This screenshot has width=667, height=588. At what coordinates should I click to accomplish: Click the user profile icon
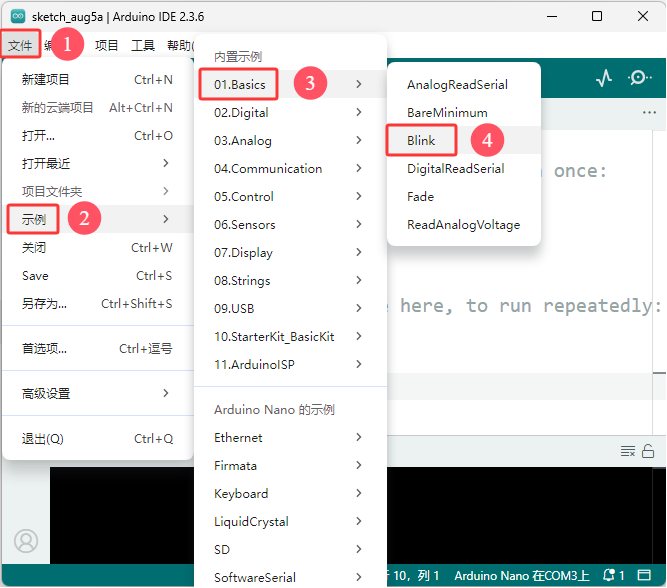click(x=26, y=541)
